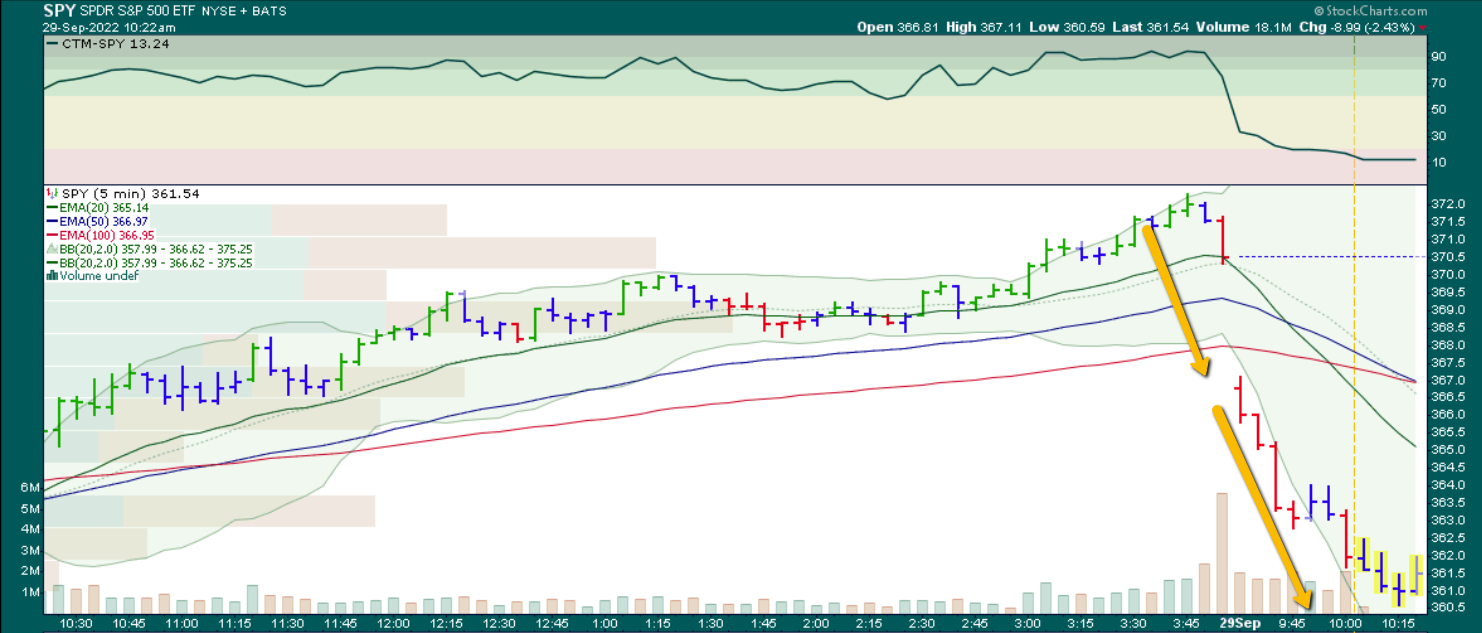The image size is (1482, 633).
Task: Click the SPY ticker symbol in the chart header
Action: [59, 10]
